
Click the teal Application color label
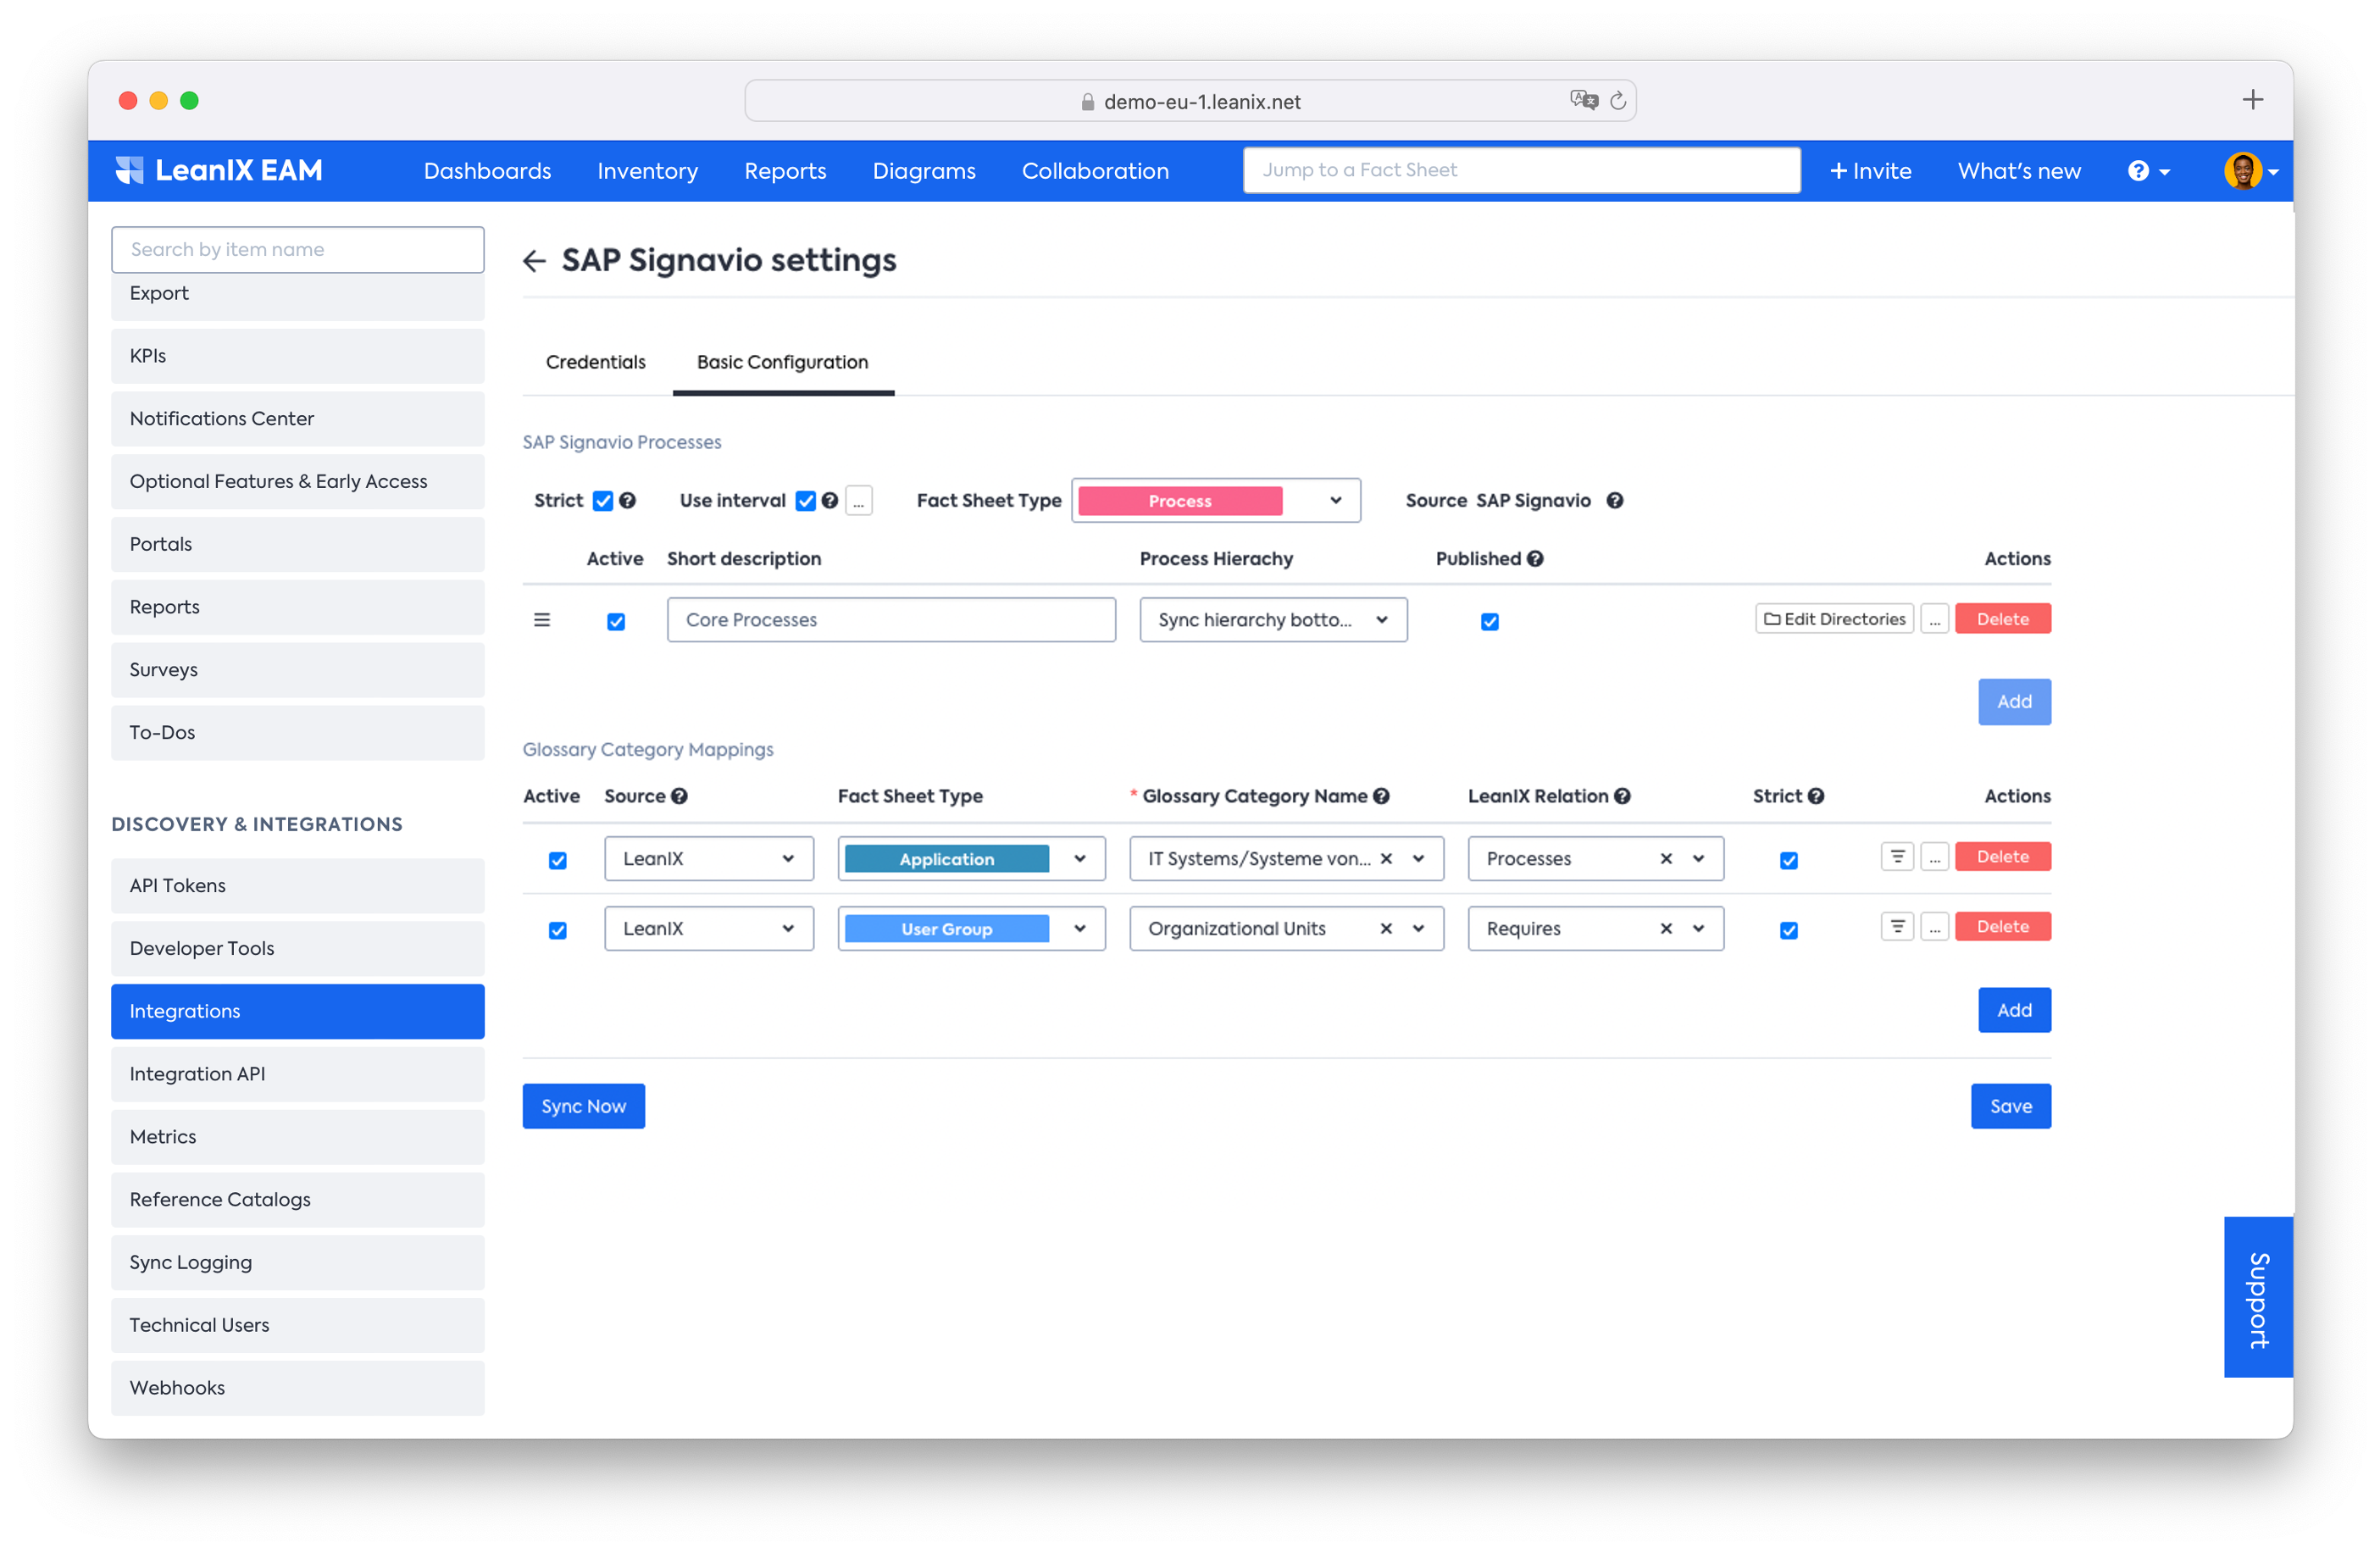pos(947,859)
